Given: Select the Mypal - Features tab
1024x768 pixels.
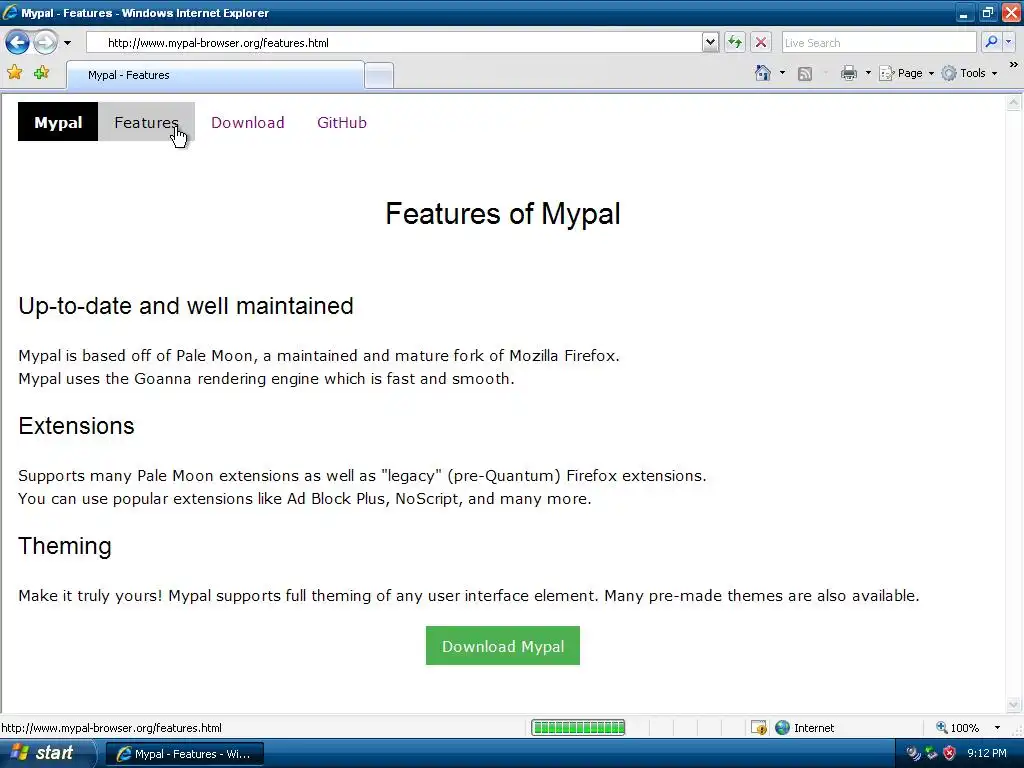Looking at the screenshot, I should click(x=216, y=75).
